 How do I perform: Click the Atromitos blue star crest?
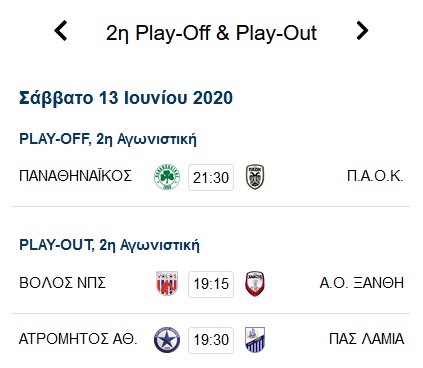(167, 340)
